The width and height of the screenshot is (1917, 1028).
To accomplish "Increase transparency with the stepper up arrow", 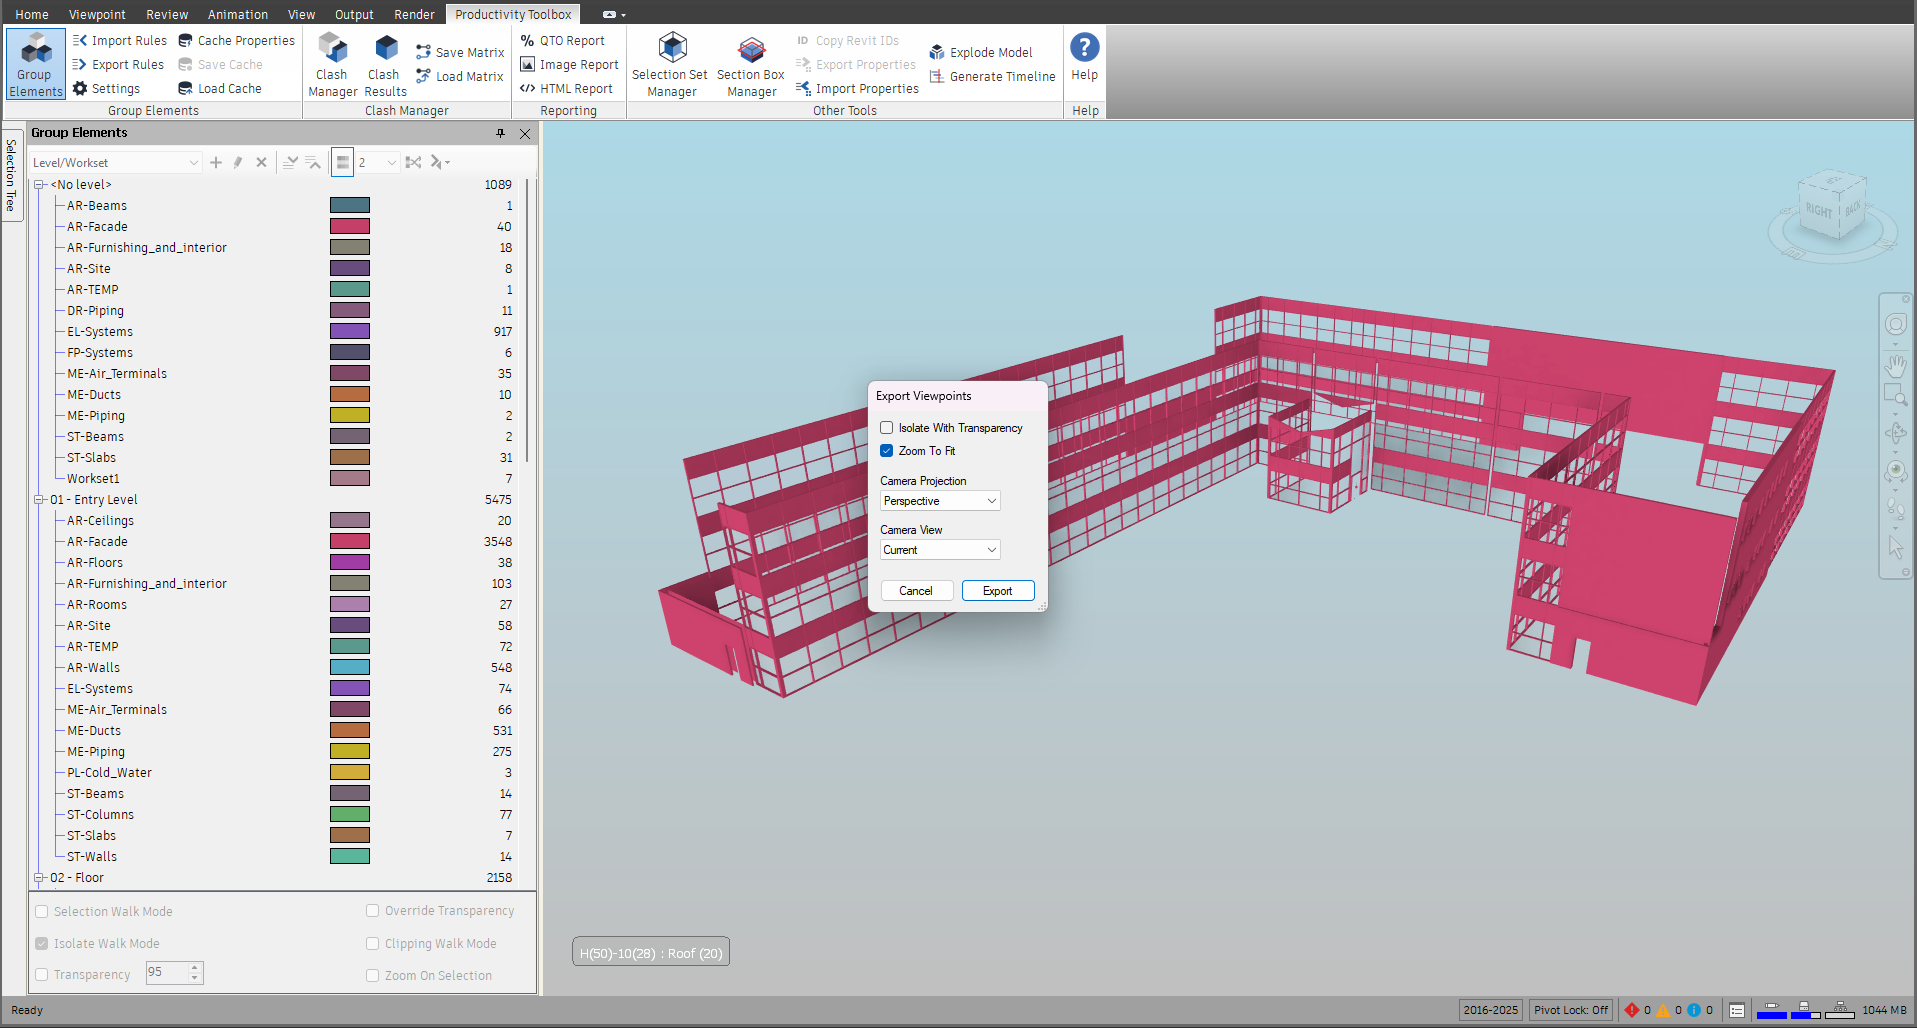I will pos(195,967).
